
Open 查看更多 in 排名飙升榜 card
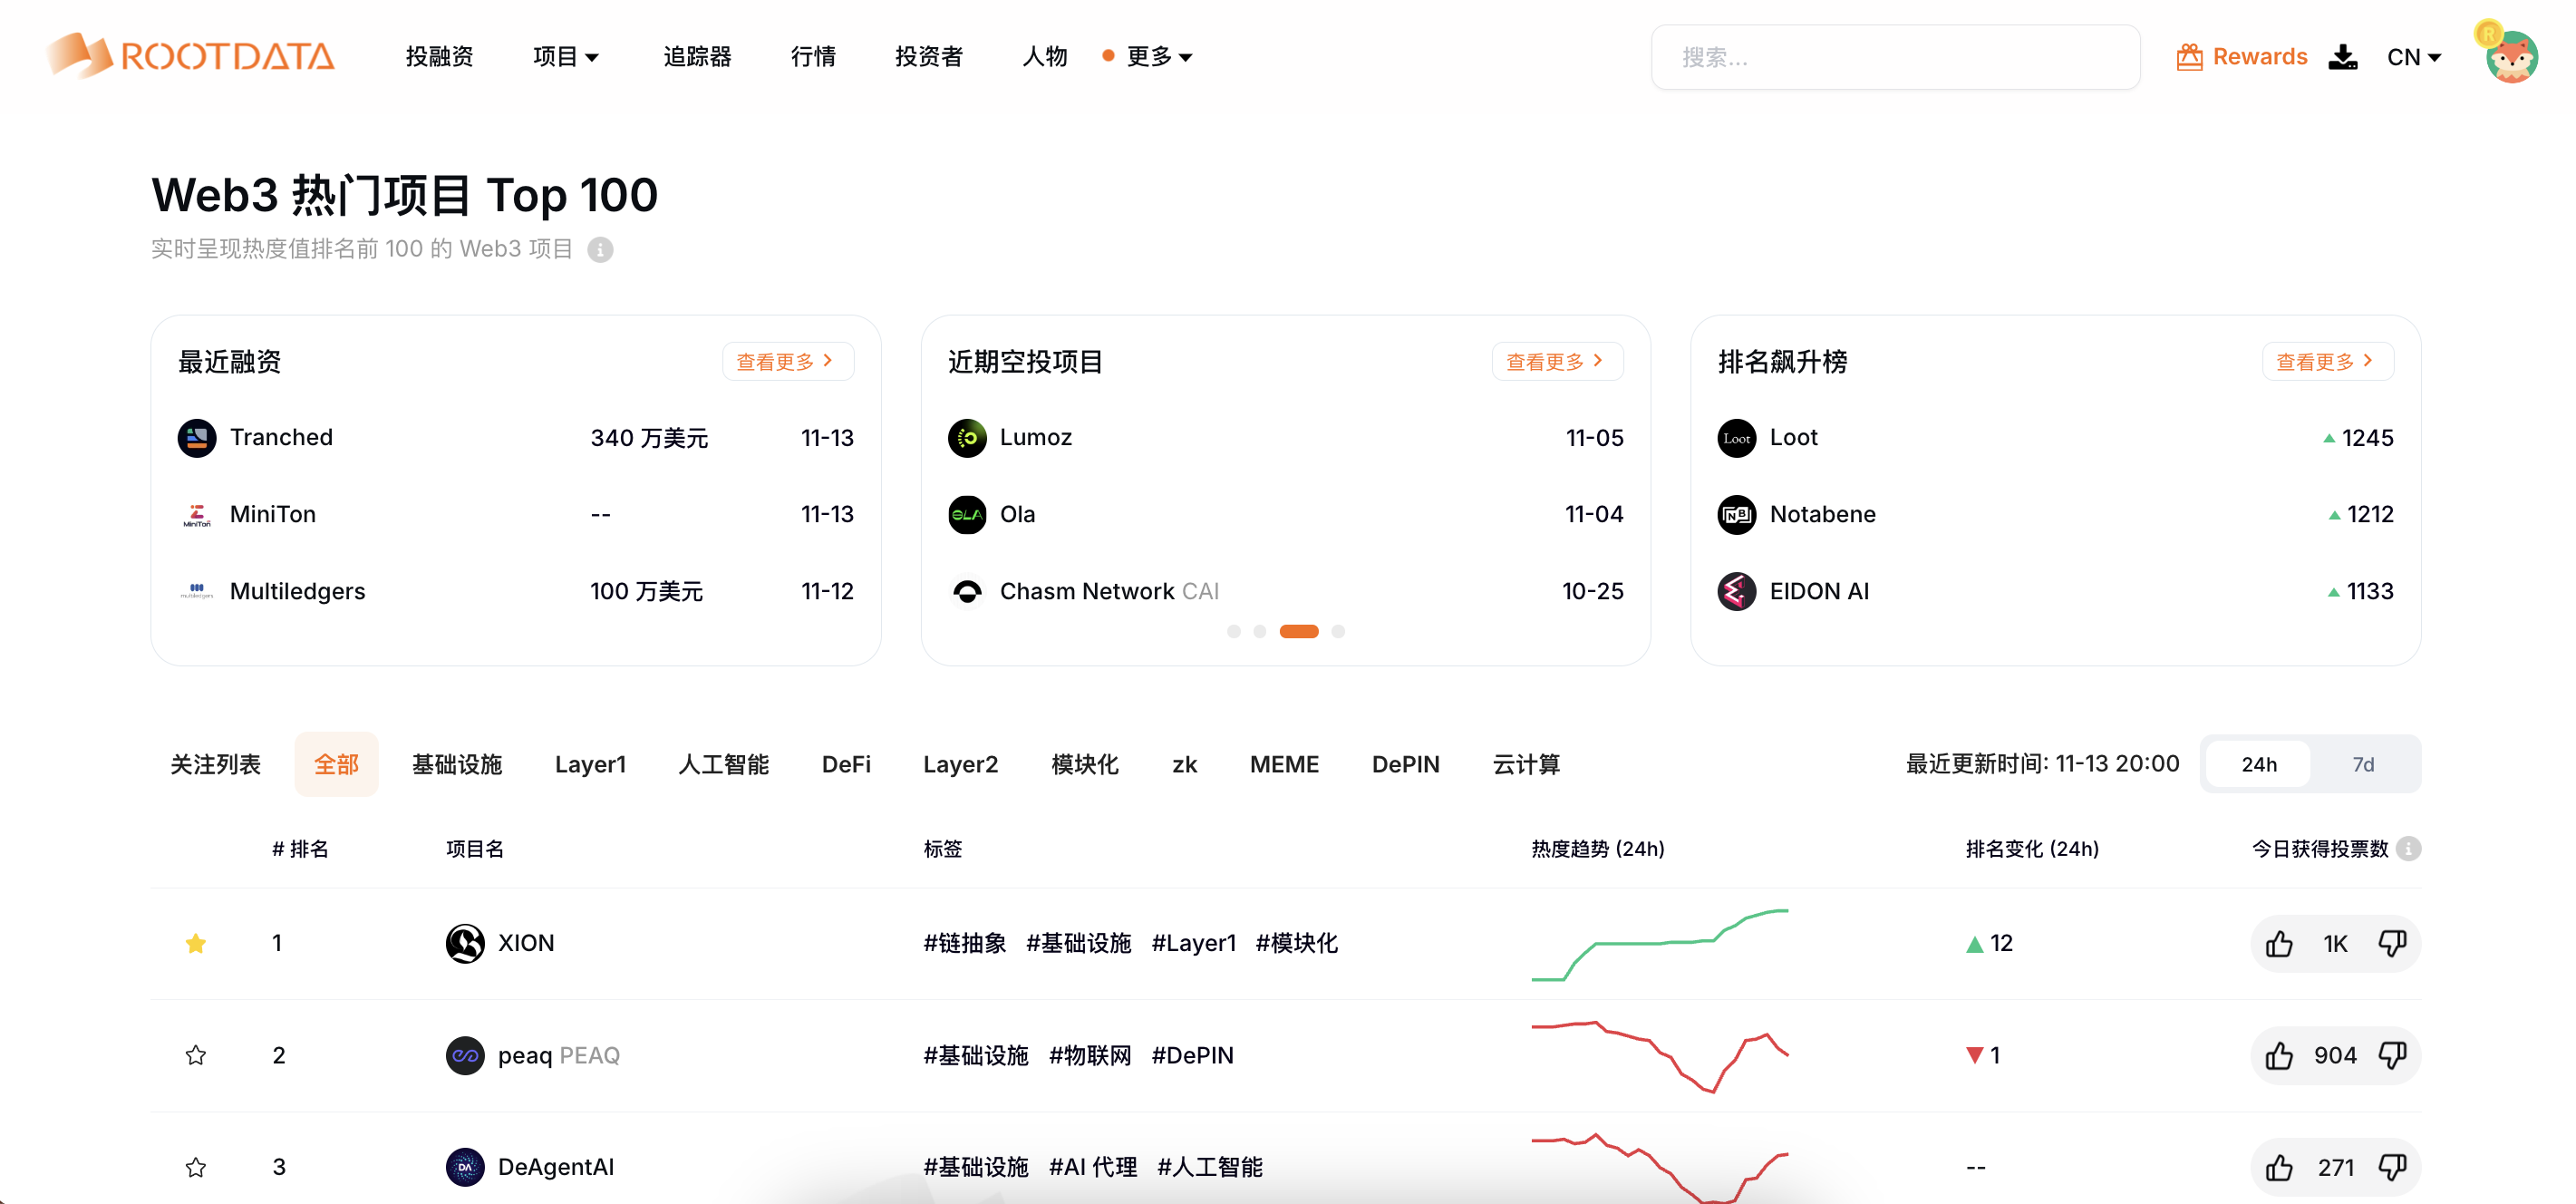coord(2327,361)
